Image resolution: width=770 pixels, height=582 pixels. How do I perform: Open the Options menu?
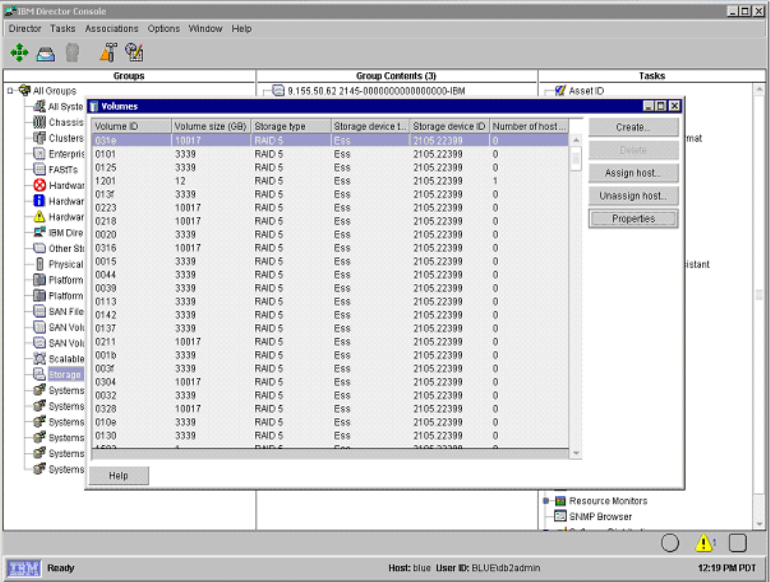tap(164, 28)
